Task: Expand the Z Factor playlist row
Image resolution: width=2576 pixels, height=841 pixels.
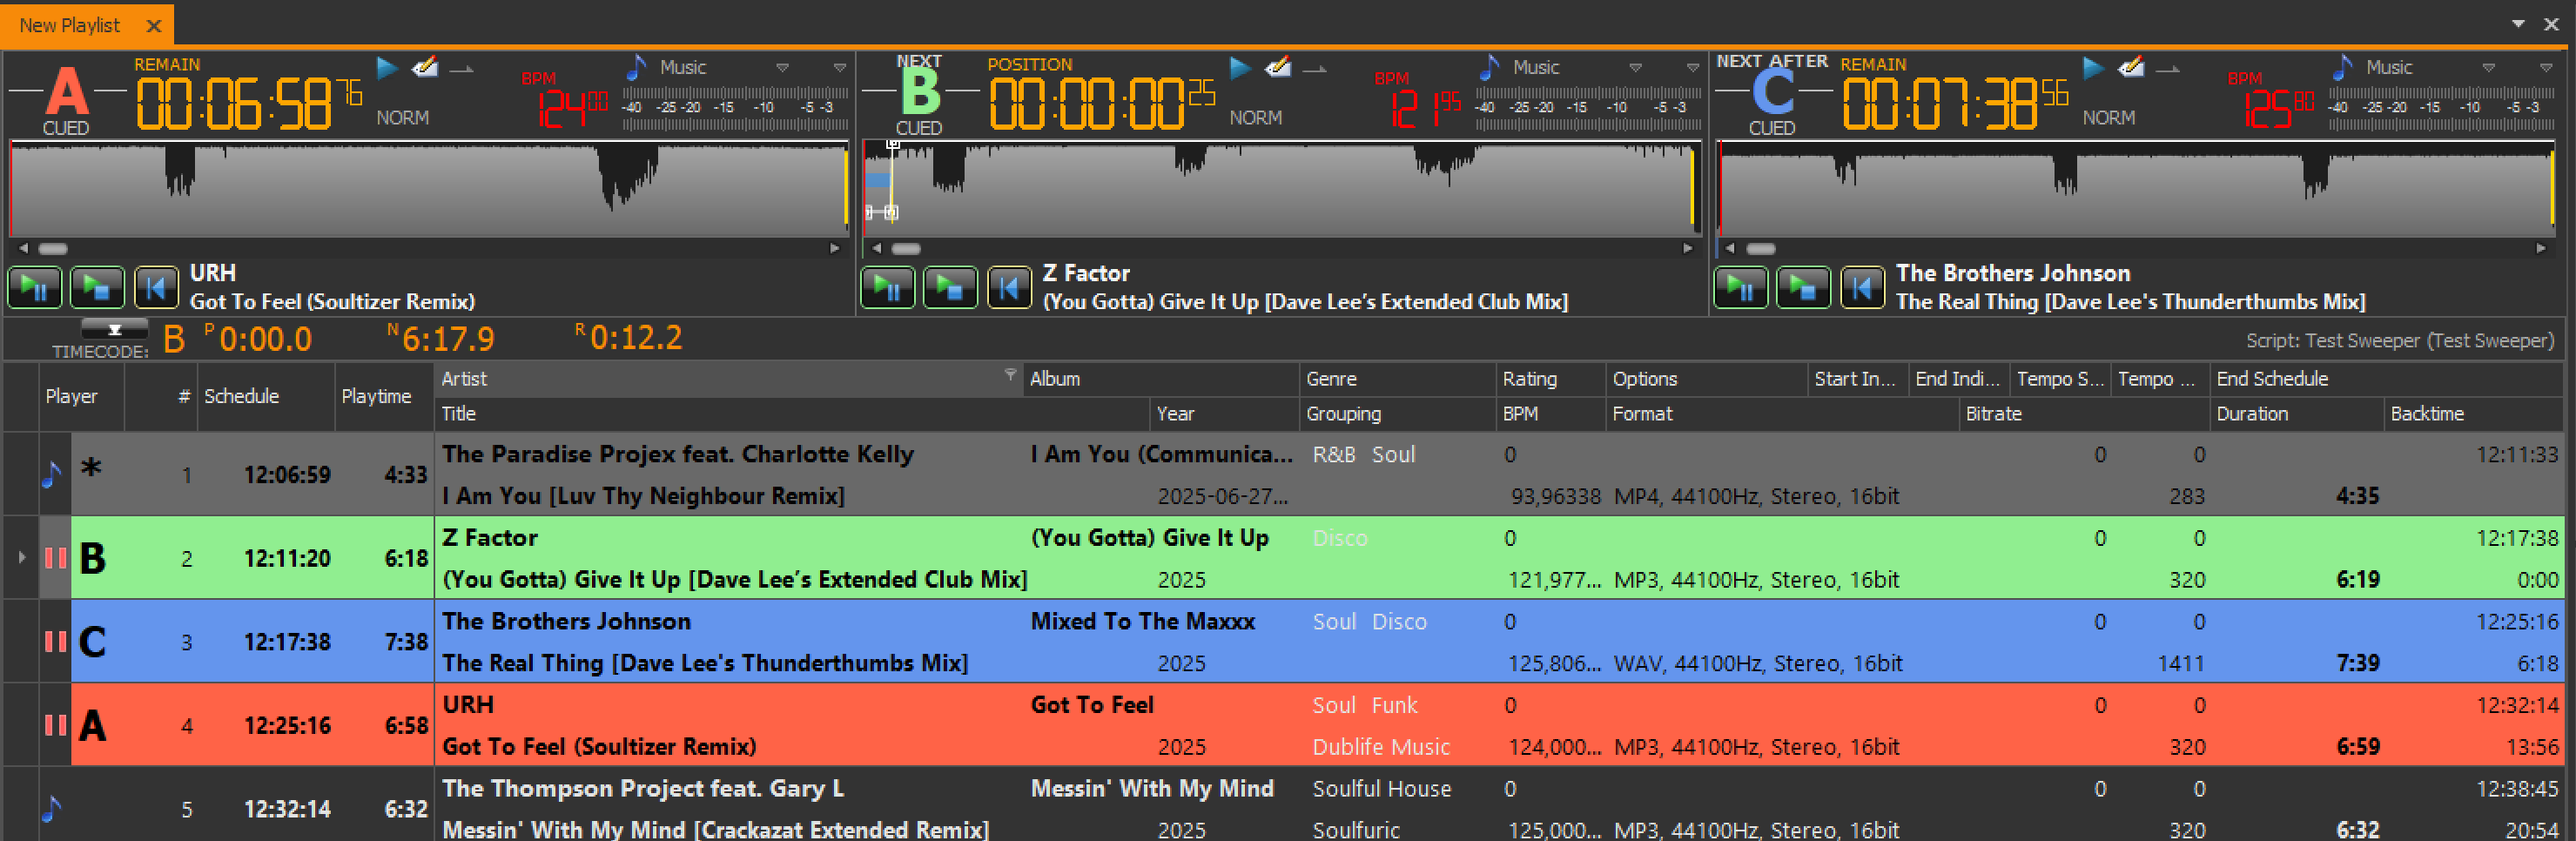Action: [21, 557]
